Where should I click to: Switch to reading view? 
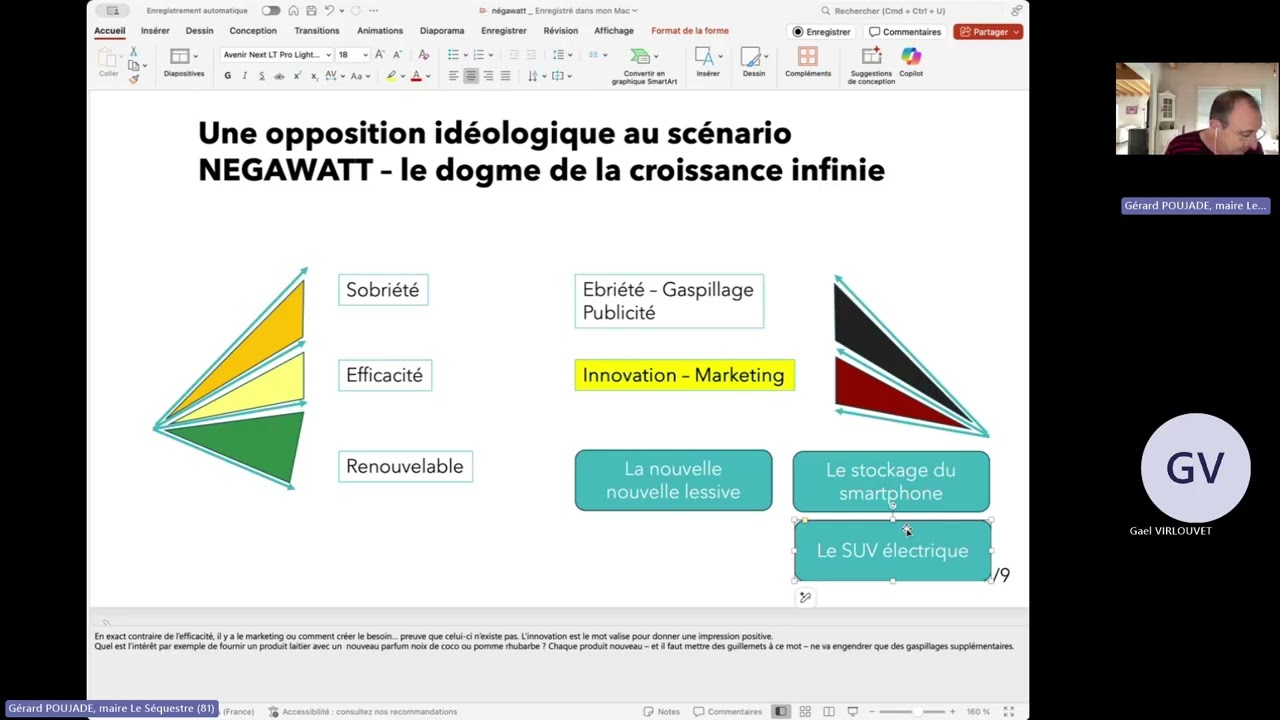coord(829,711)
